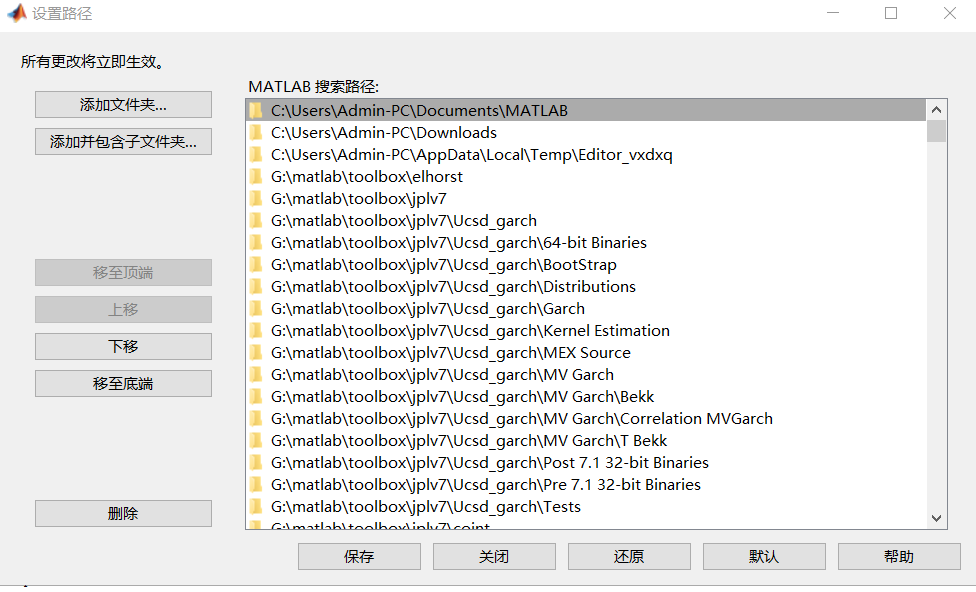Open 帮助 help button
976x592 pixels.
coord(899,557)
